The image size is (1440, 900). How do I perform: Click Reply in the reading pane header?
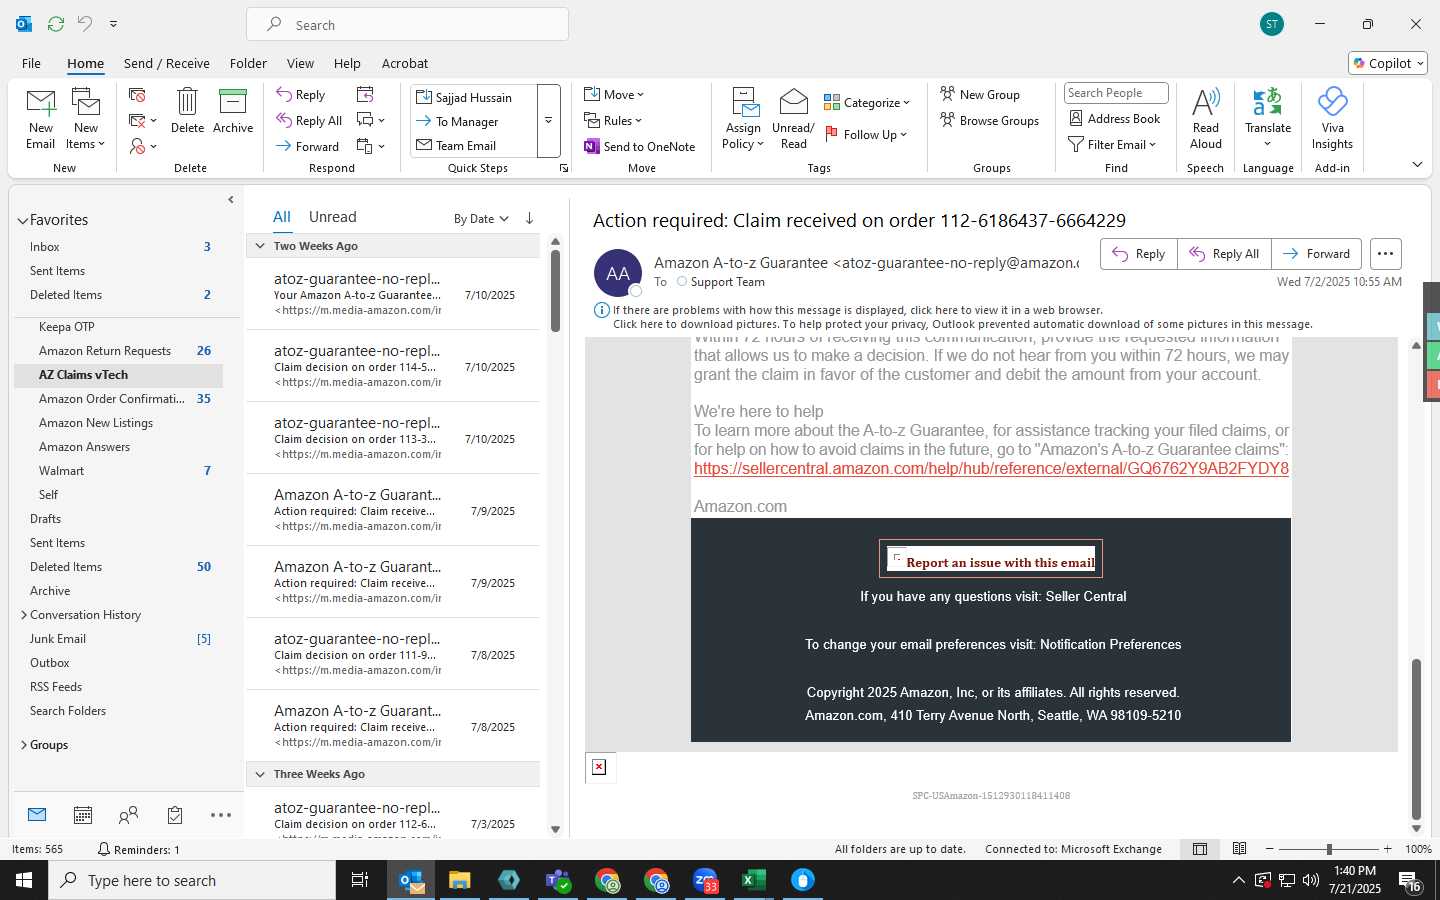click(1139, 254)
